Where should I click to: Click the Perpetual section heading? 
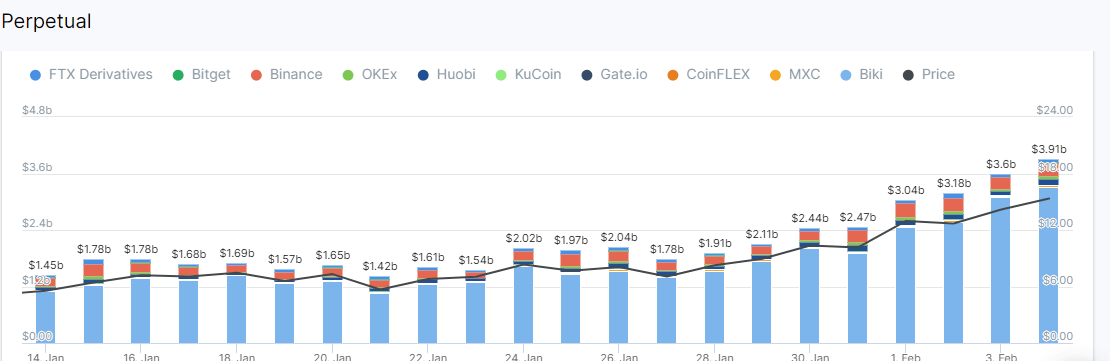(x=47, y=21)
